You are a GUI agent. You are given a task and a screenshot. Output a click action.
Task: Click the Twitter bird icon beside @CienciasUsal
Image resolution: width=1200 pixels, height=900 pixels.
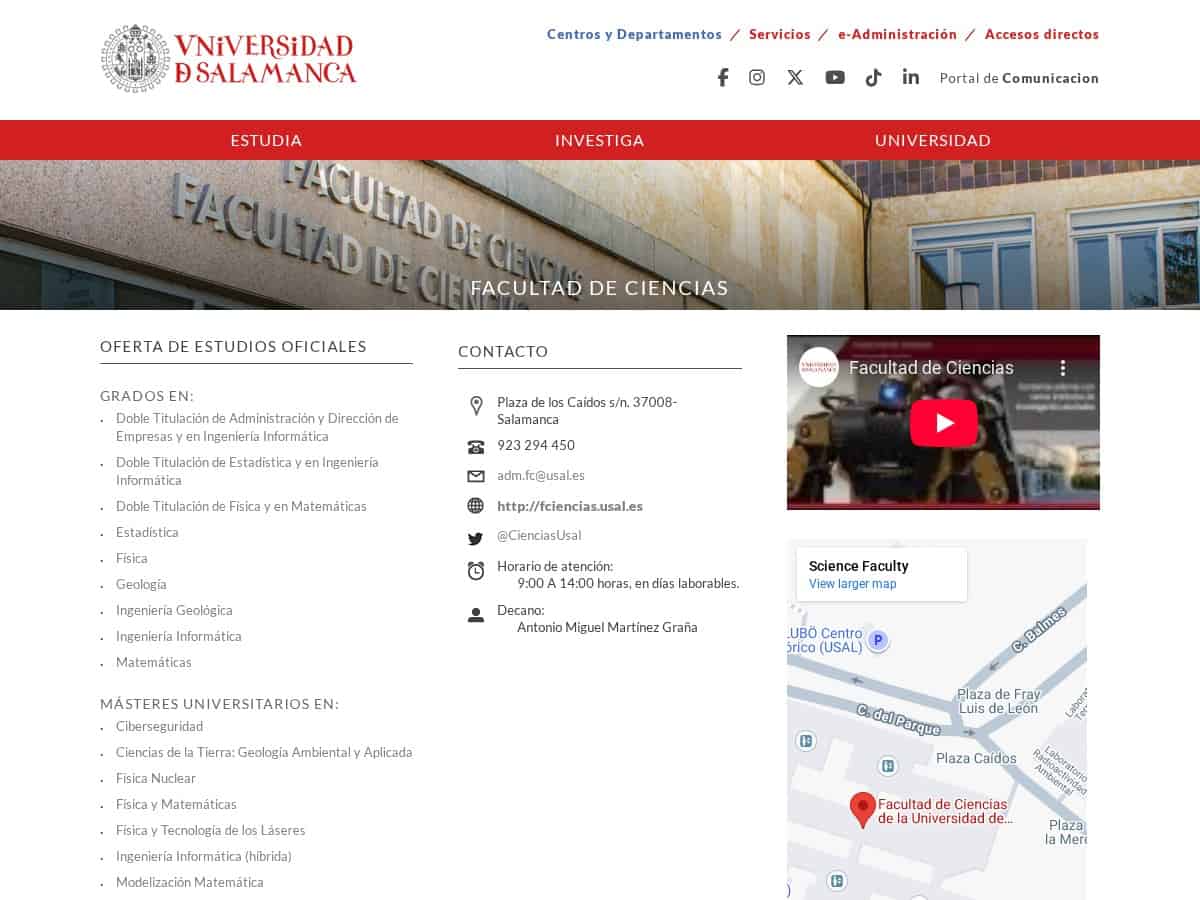(476, 538)
